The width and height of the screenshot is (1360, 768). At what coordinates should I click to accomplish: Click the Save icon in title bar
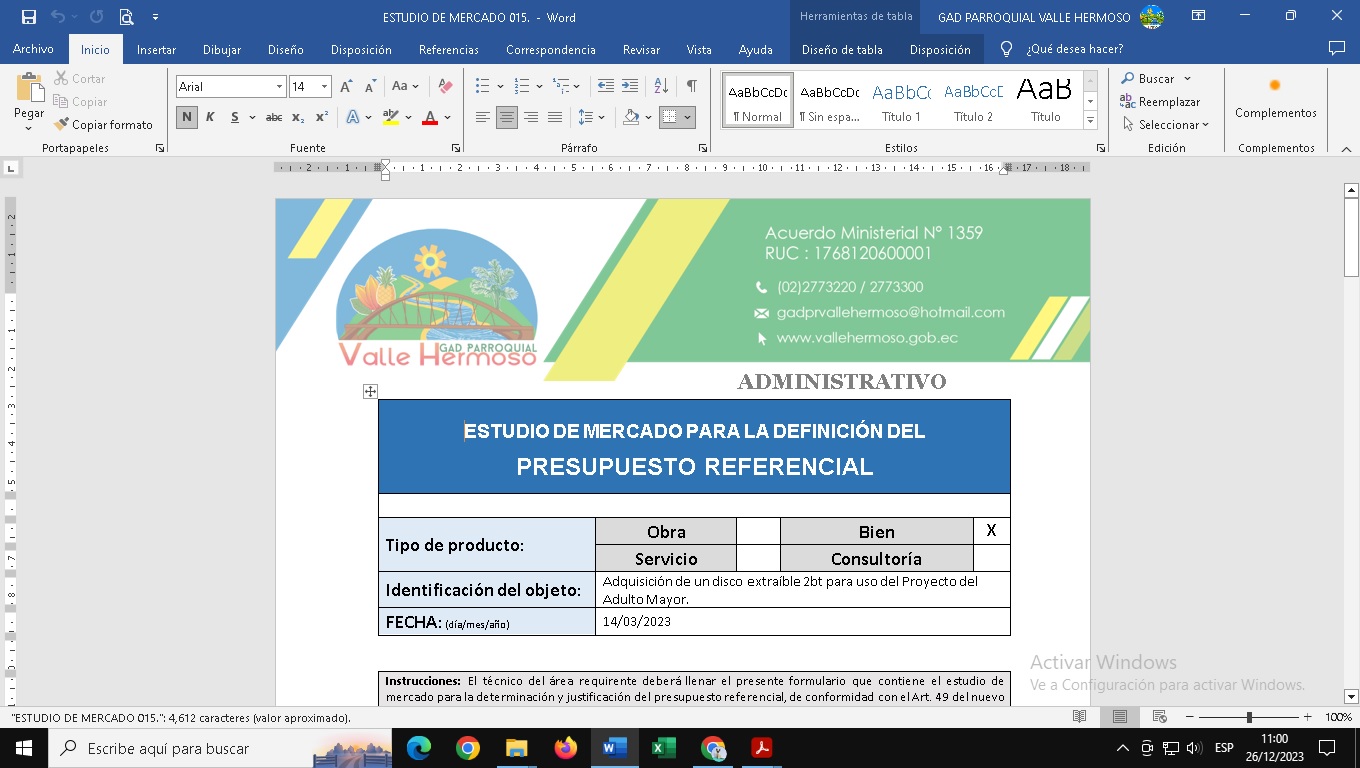coord(28,17)
